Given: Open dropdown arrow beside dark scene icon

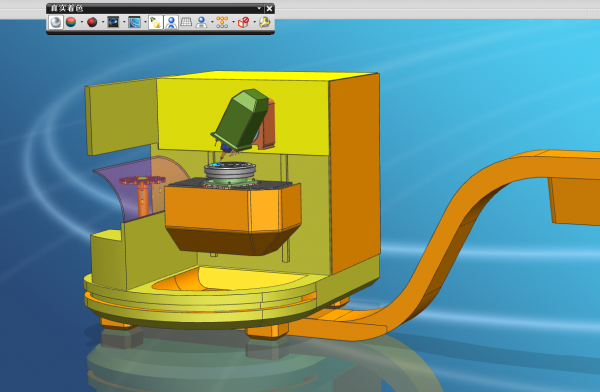Looking at the screenshot, I should click(124, 22).
